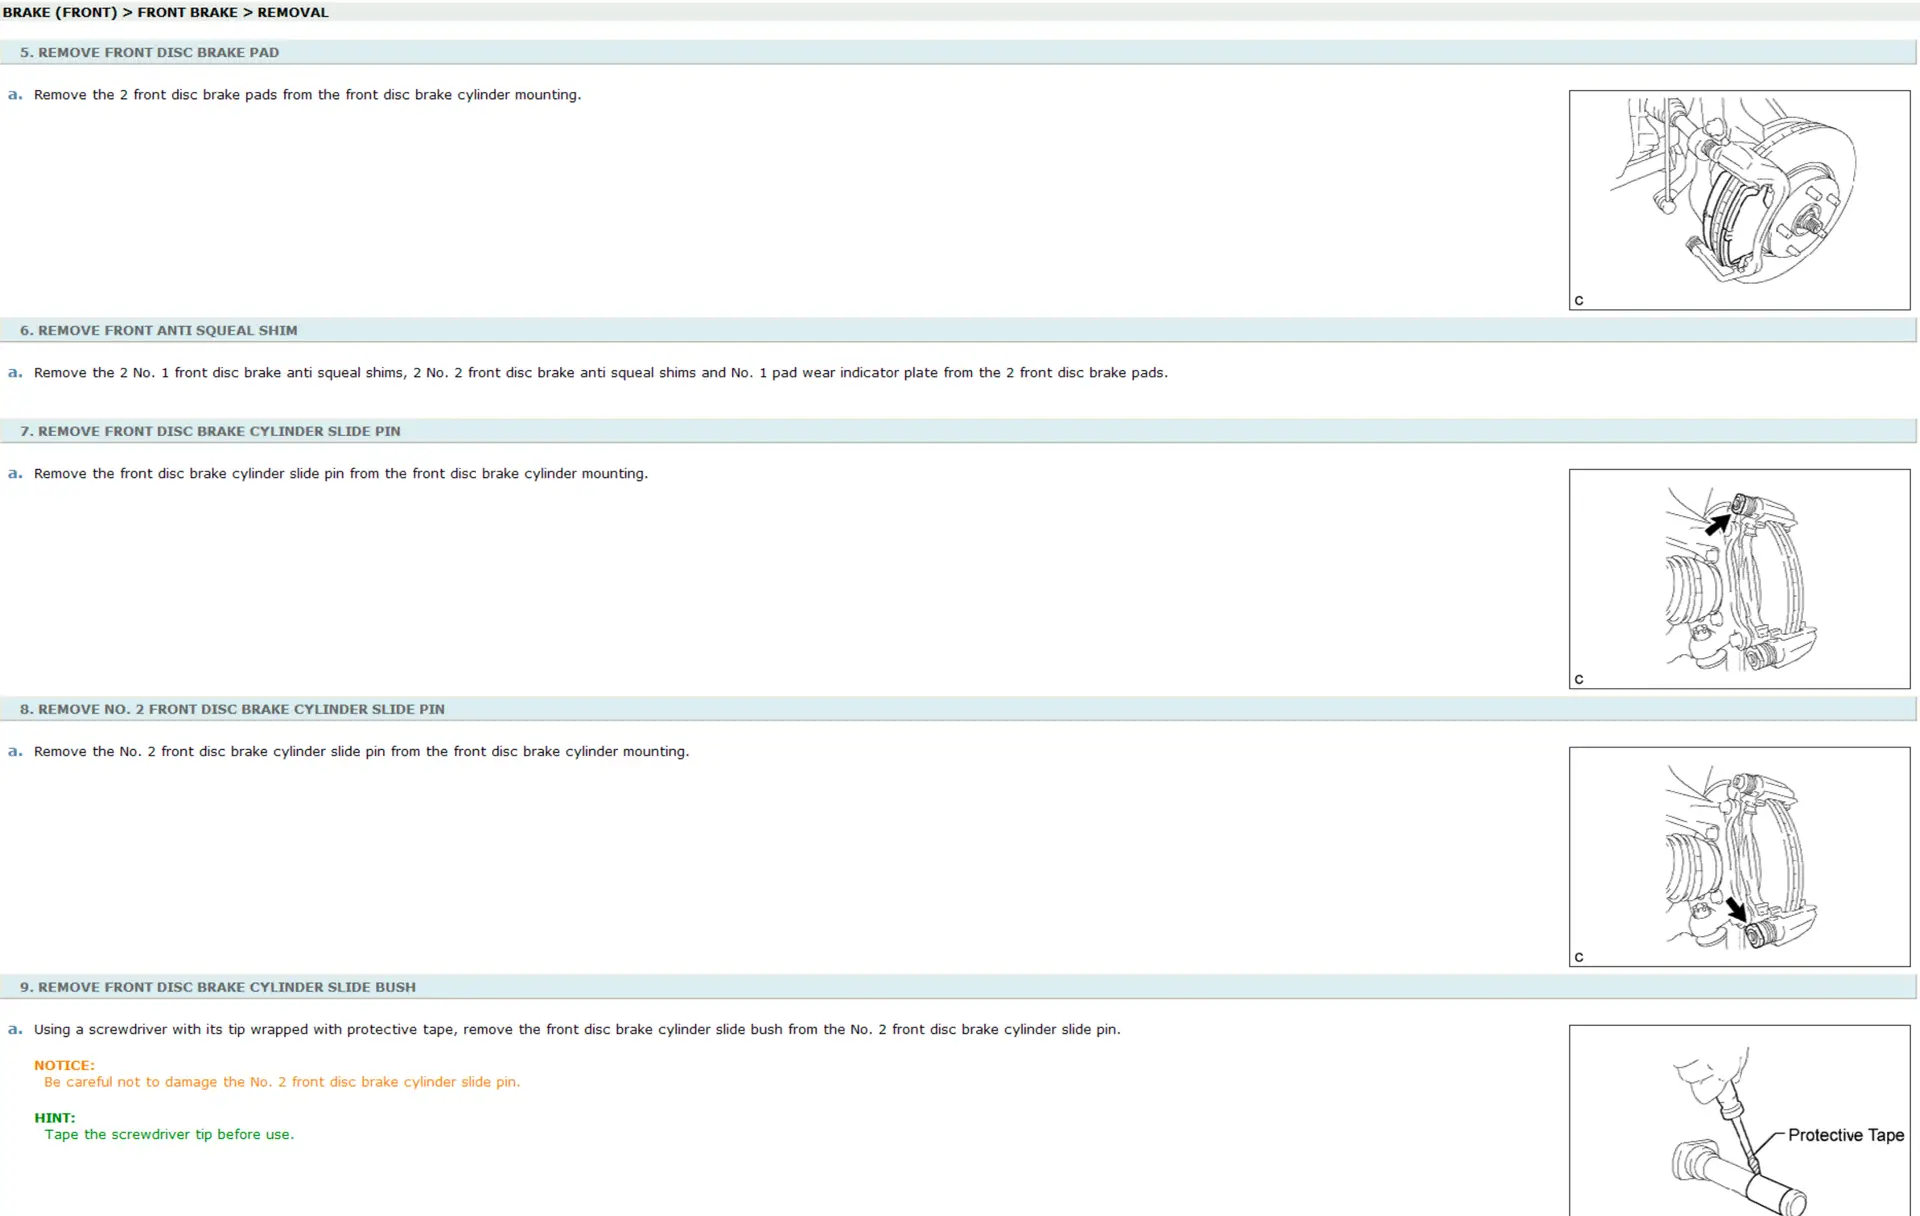The image size is (1920, 1216).
Task: Click section header 7 Remove Cylinder Slide Pin
Action: coord(210,431)
